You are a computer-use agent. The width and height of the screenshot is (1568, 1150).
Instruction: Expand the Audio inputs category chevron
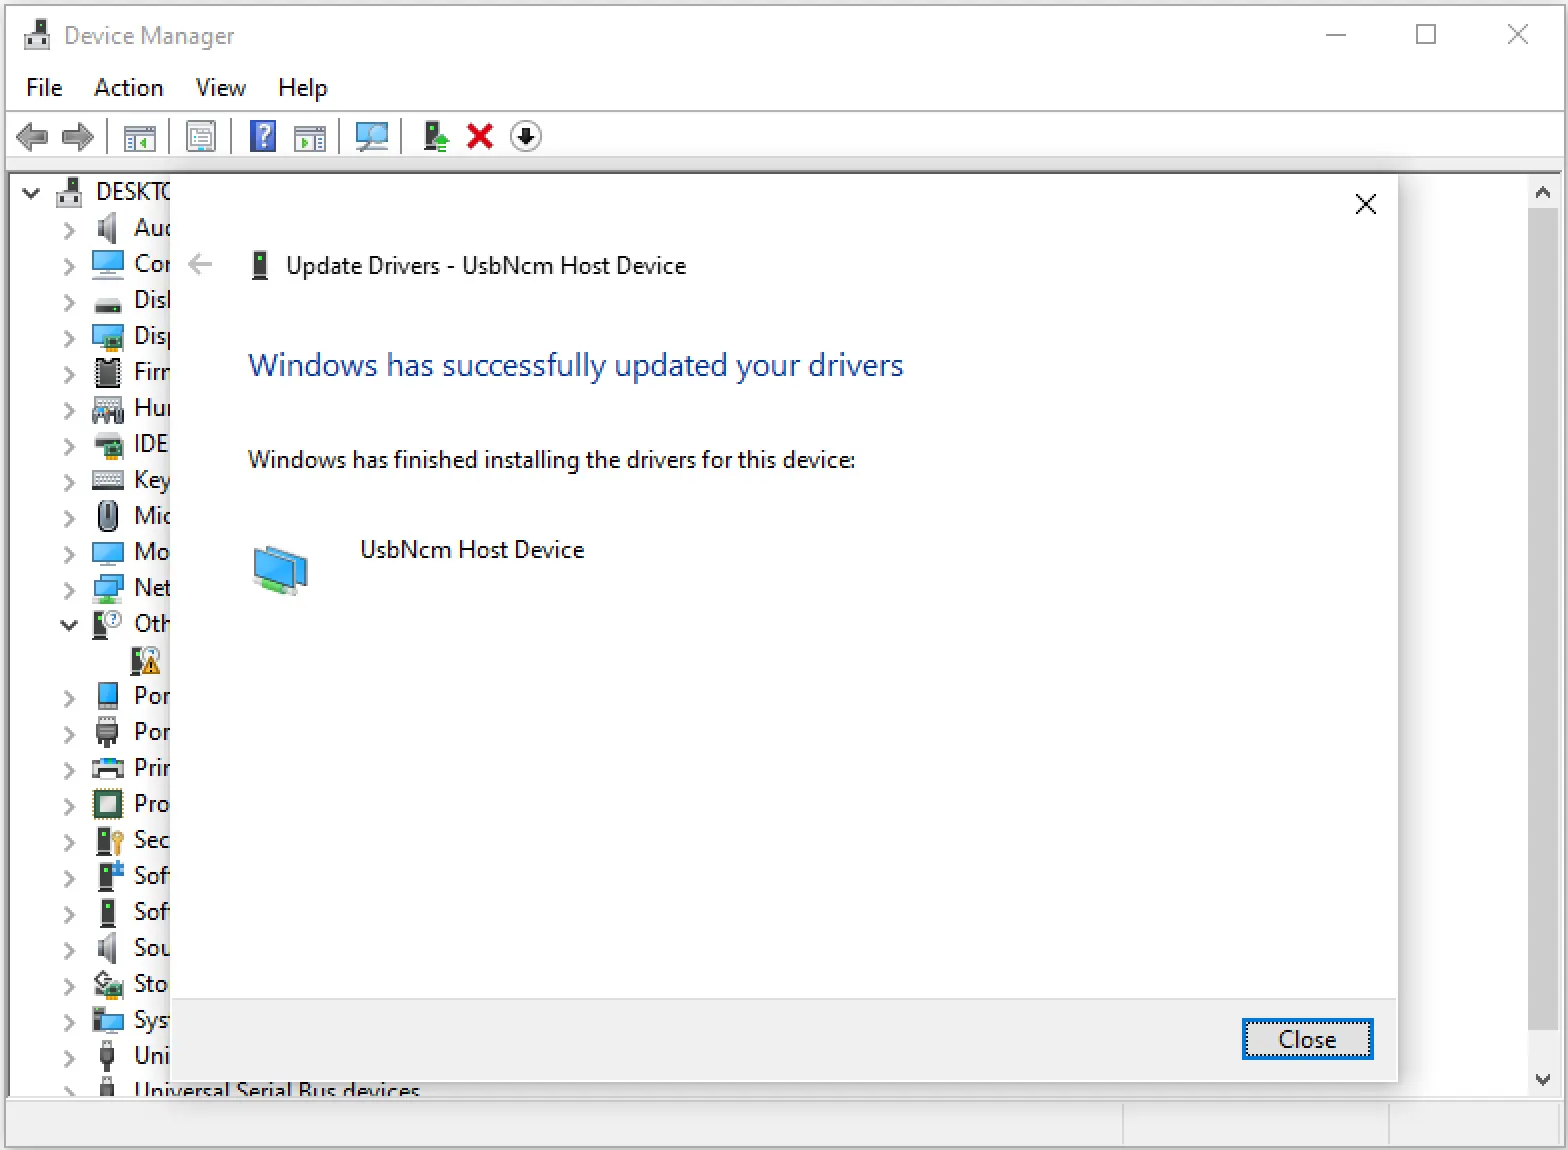[69, 230]
